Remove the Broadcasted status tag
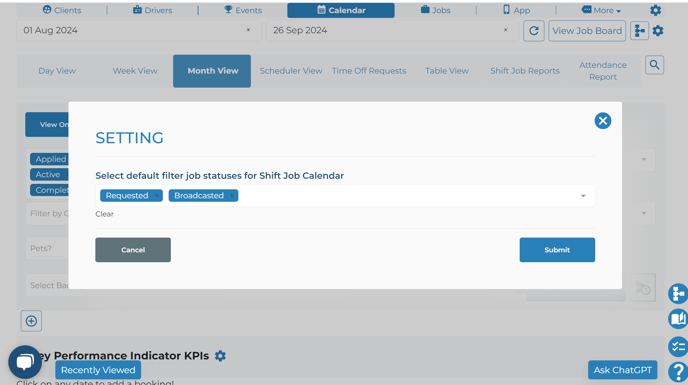Screen dimensions: 688x385 232,196
